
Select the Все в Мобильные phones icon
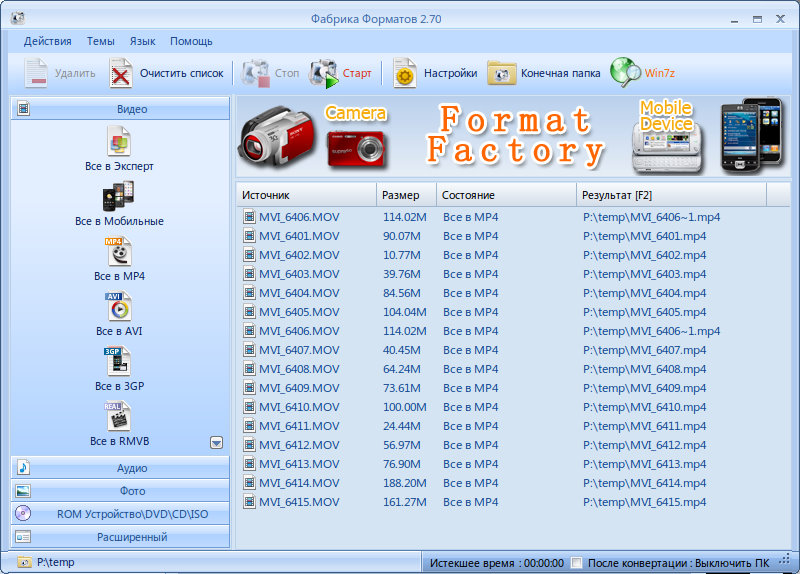[119, 195]
